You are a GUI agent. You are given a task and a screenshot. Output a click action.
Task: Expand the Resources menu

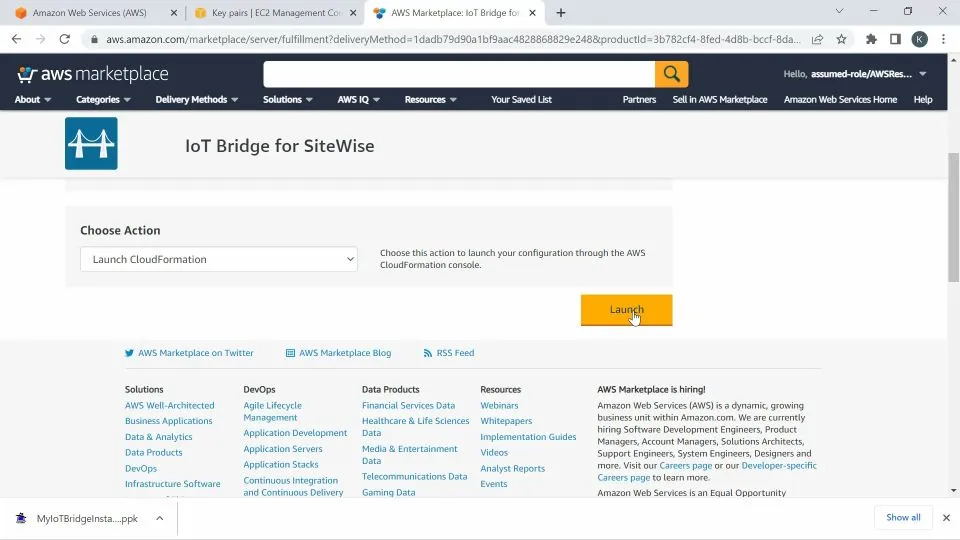430,99
